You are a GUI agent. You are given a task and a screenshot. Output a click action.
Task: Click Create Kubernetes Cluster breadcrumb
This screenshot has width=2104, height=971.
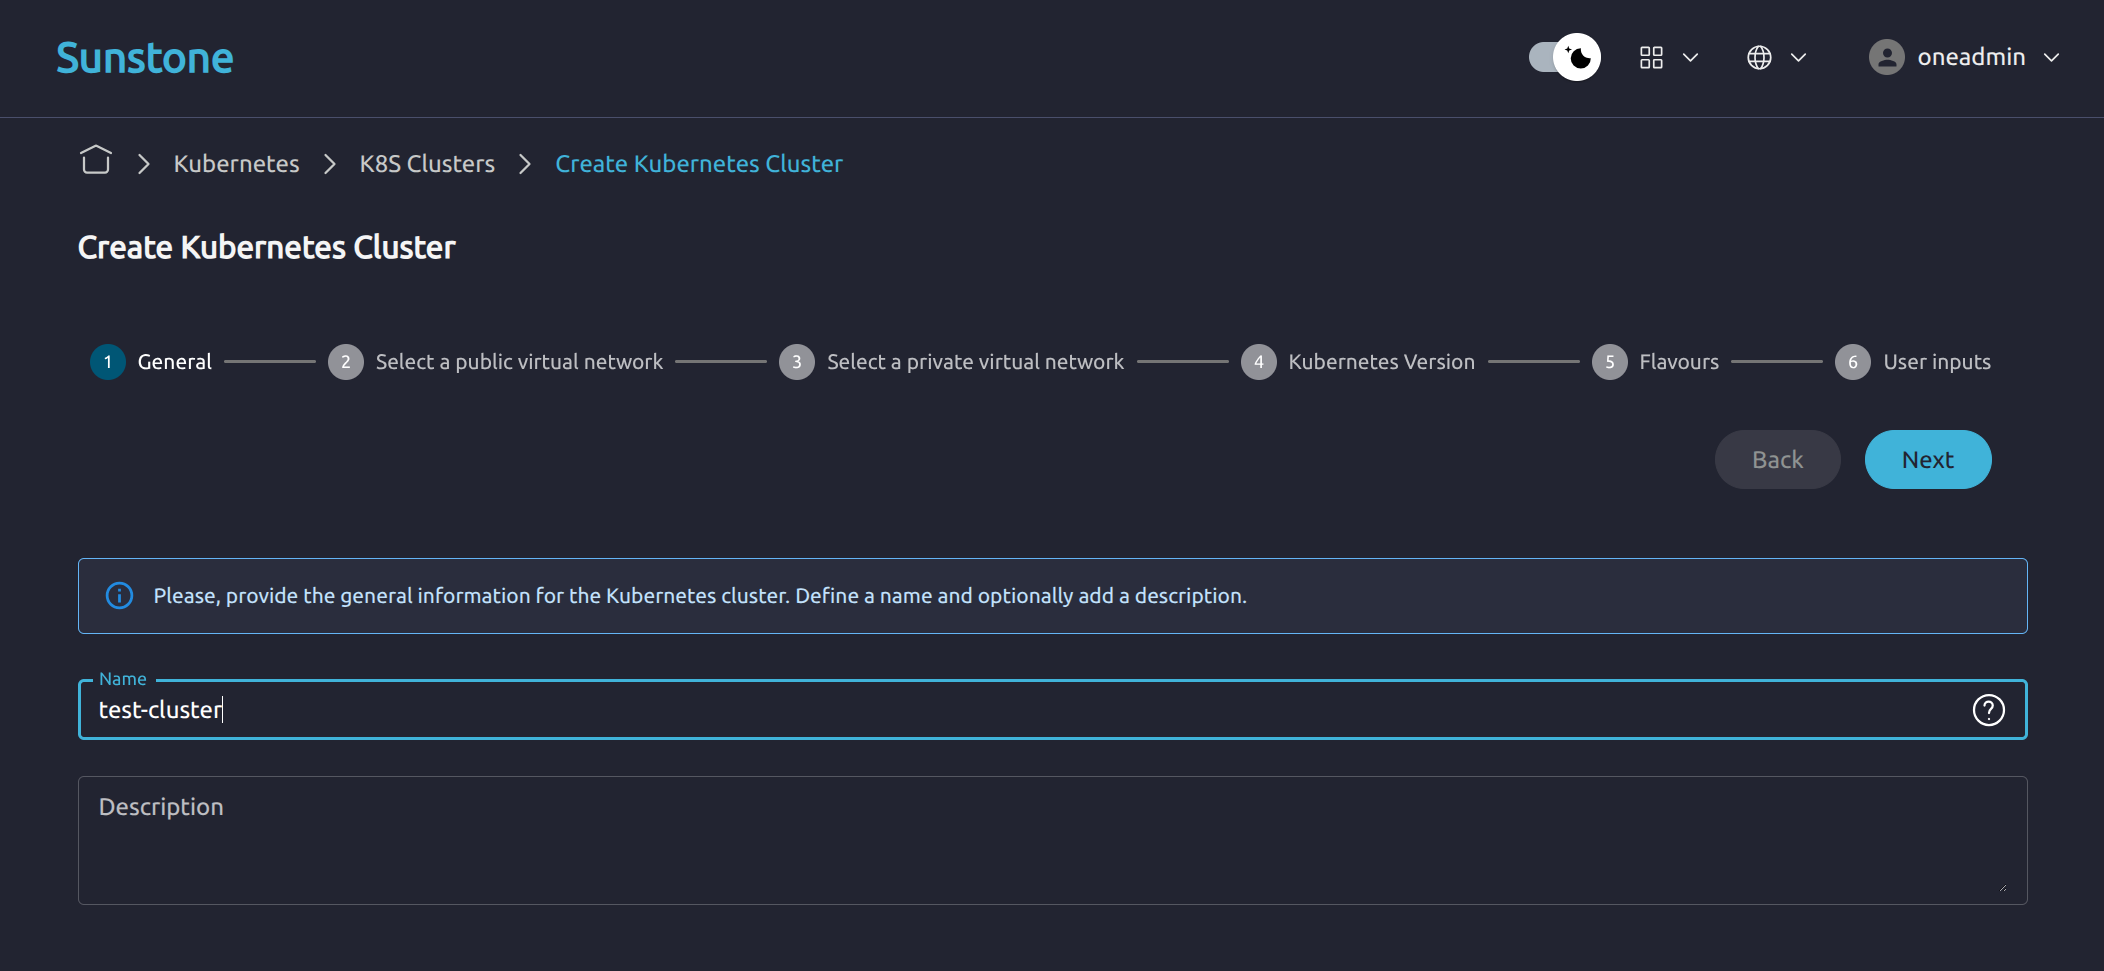click(x=699, y=164)
